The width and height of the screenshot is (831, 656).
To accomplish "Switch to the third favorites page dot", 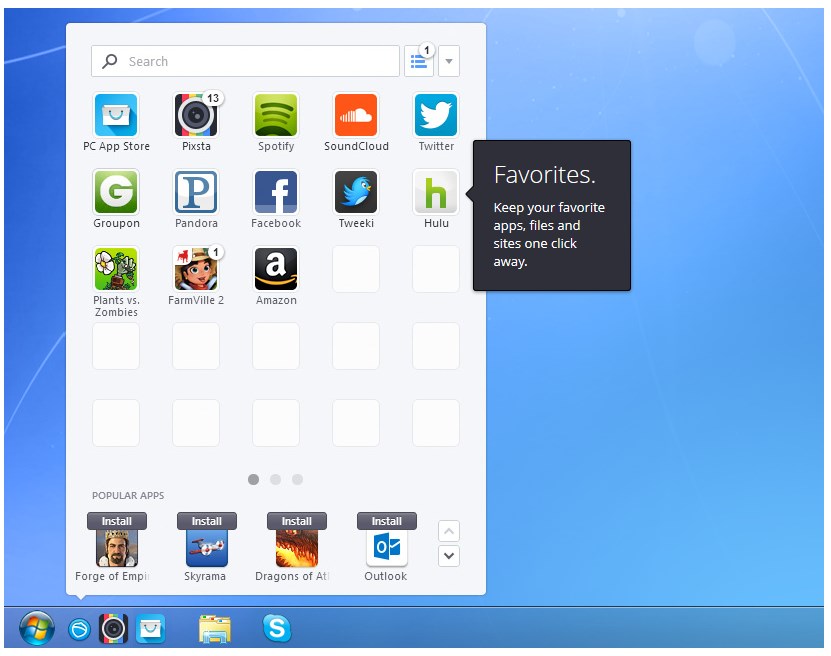I will (297, 480).
